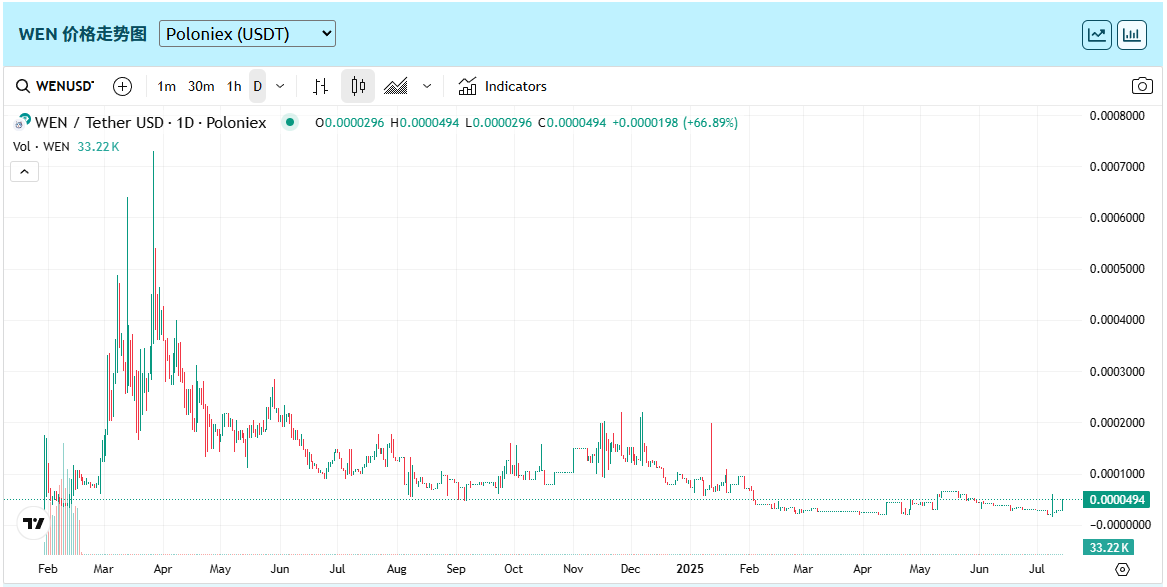Open the Indicators menu
The width and height of the screenshot is (1167, 587).
[502, 86]
